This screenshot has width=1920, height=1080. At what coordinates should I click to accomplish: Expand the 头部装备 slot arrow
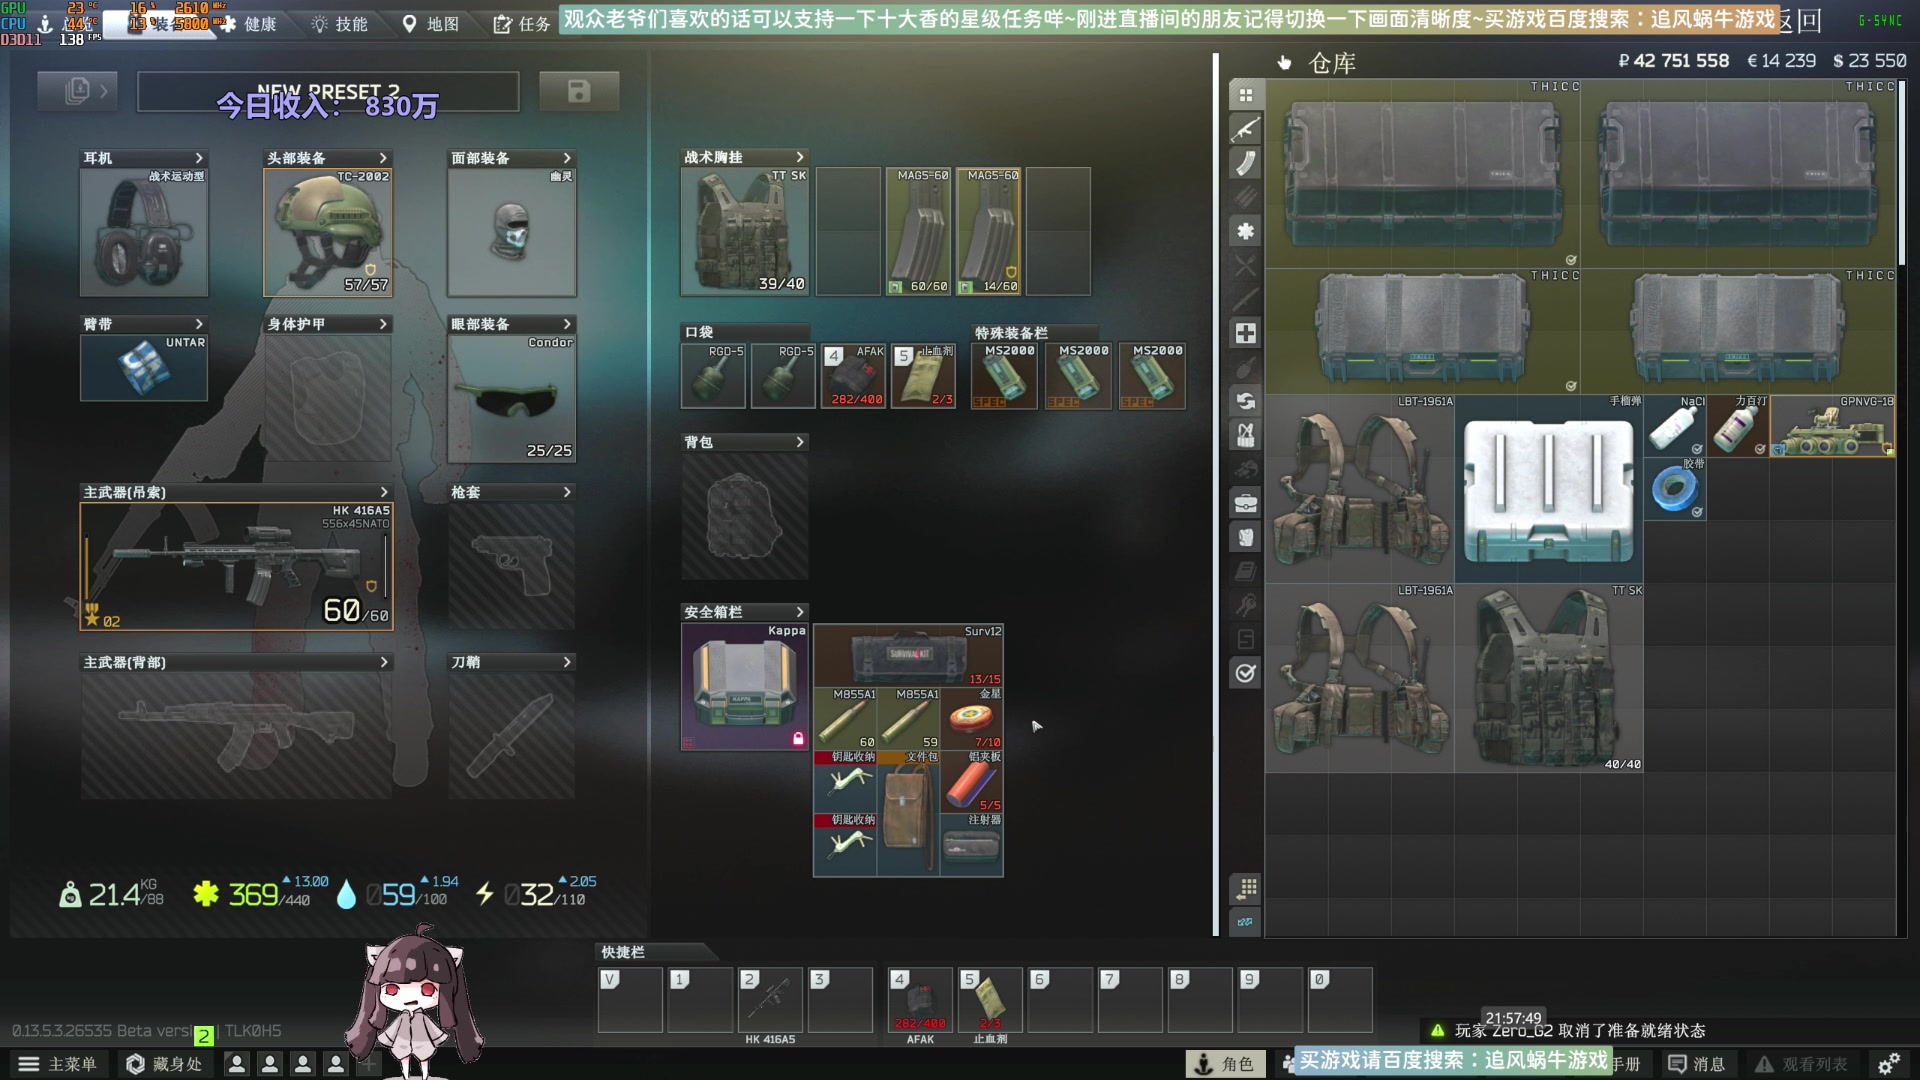pyautogui.click(x=383, y=158)
